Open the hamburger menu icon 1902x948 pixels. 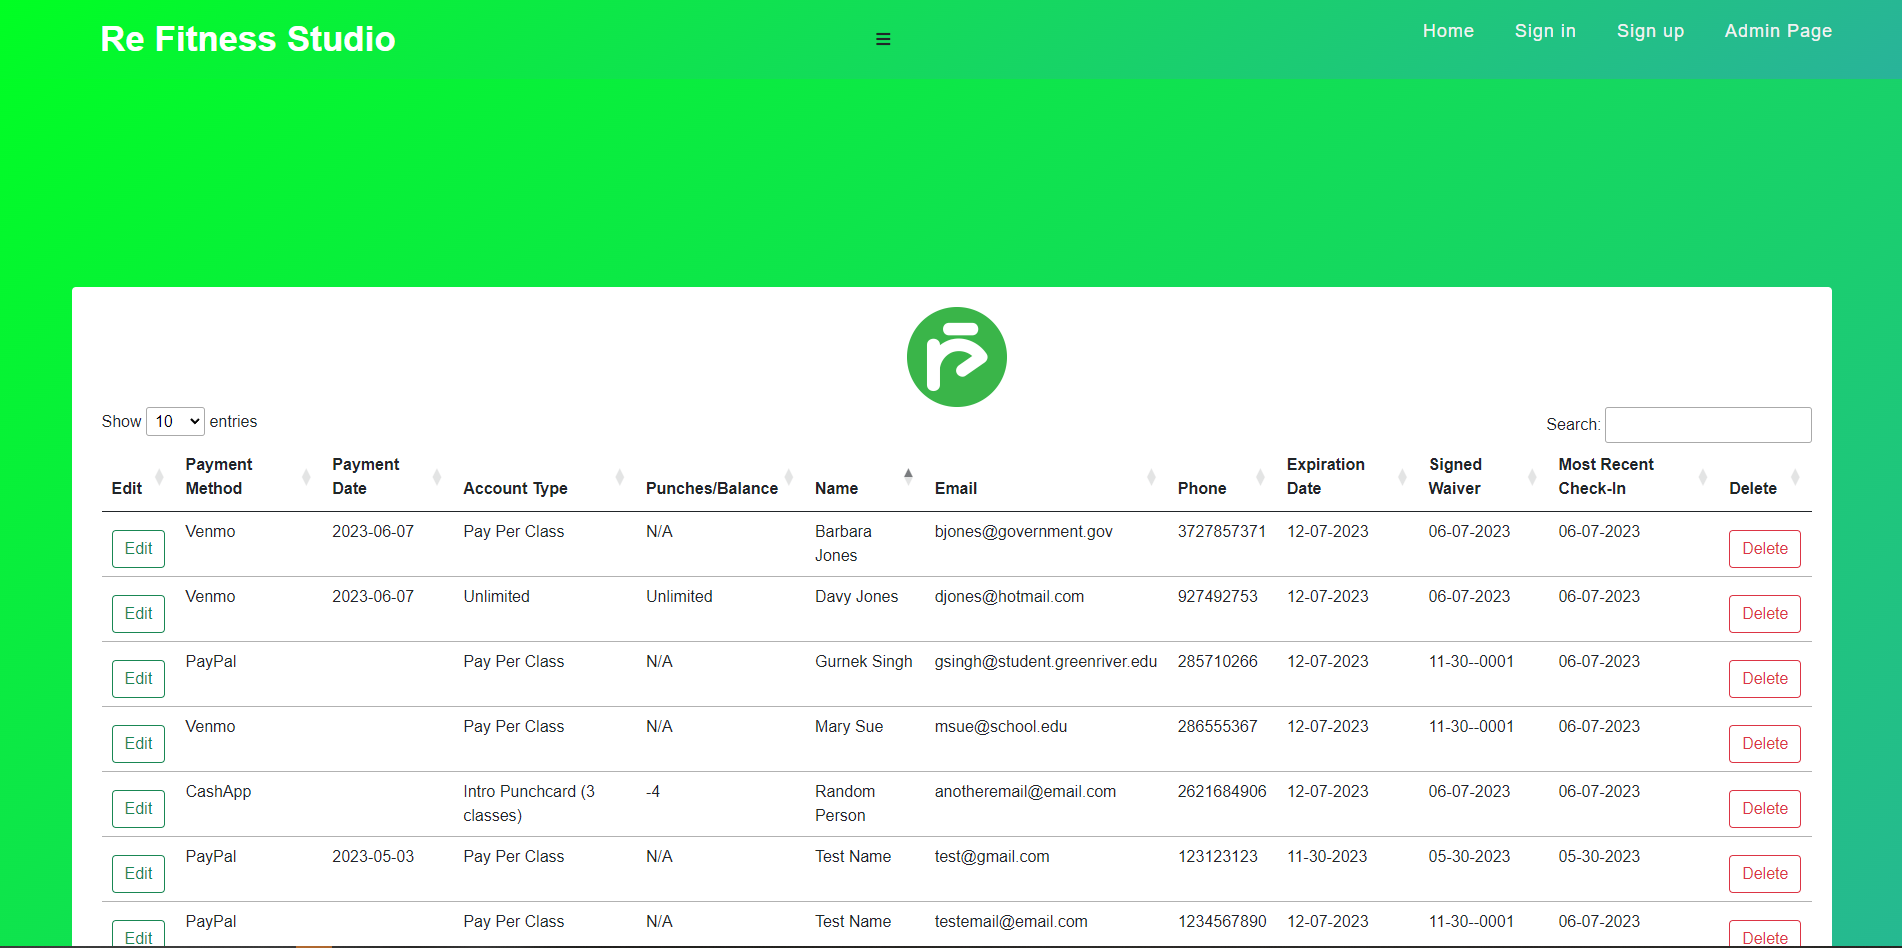coord(882,39)
